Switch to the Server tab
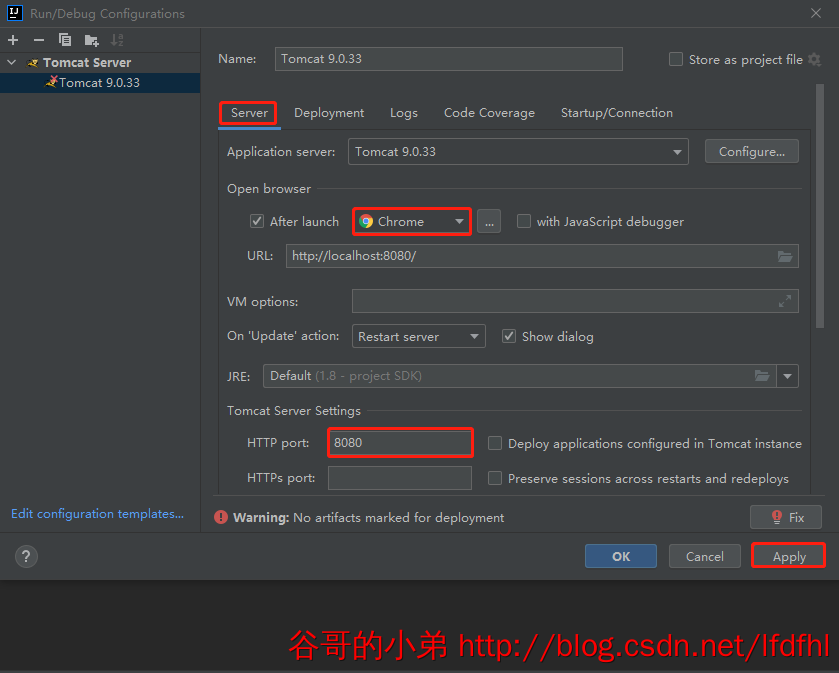 click(249, 113)
